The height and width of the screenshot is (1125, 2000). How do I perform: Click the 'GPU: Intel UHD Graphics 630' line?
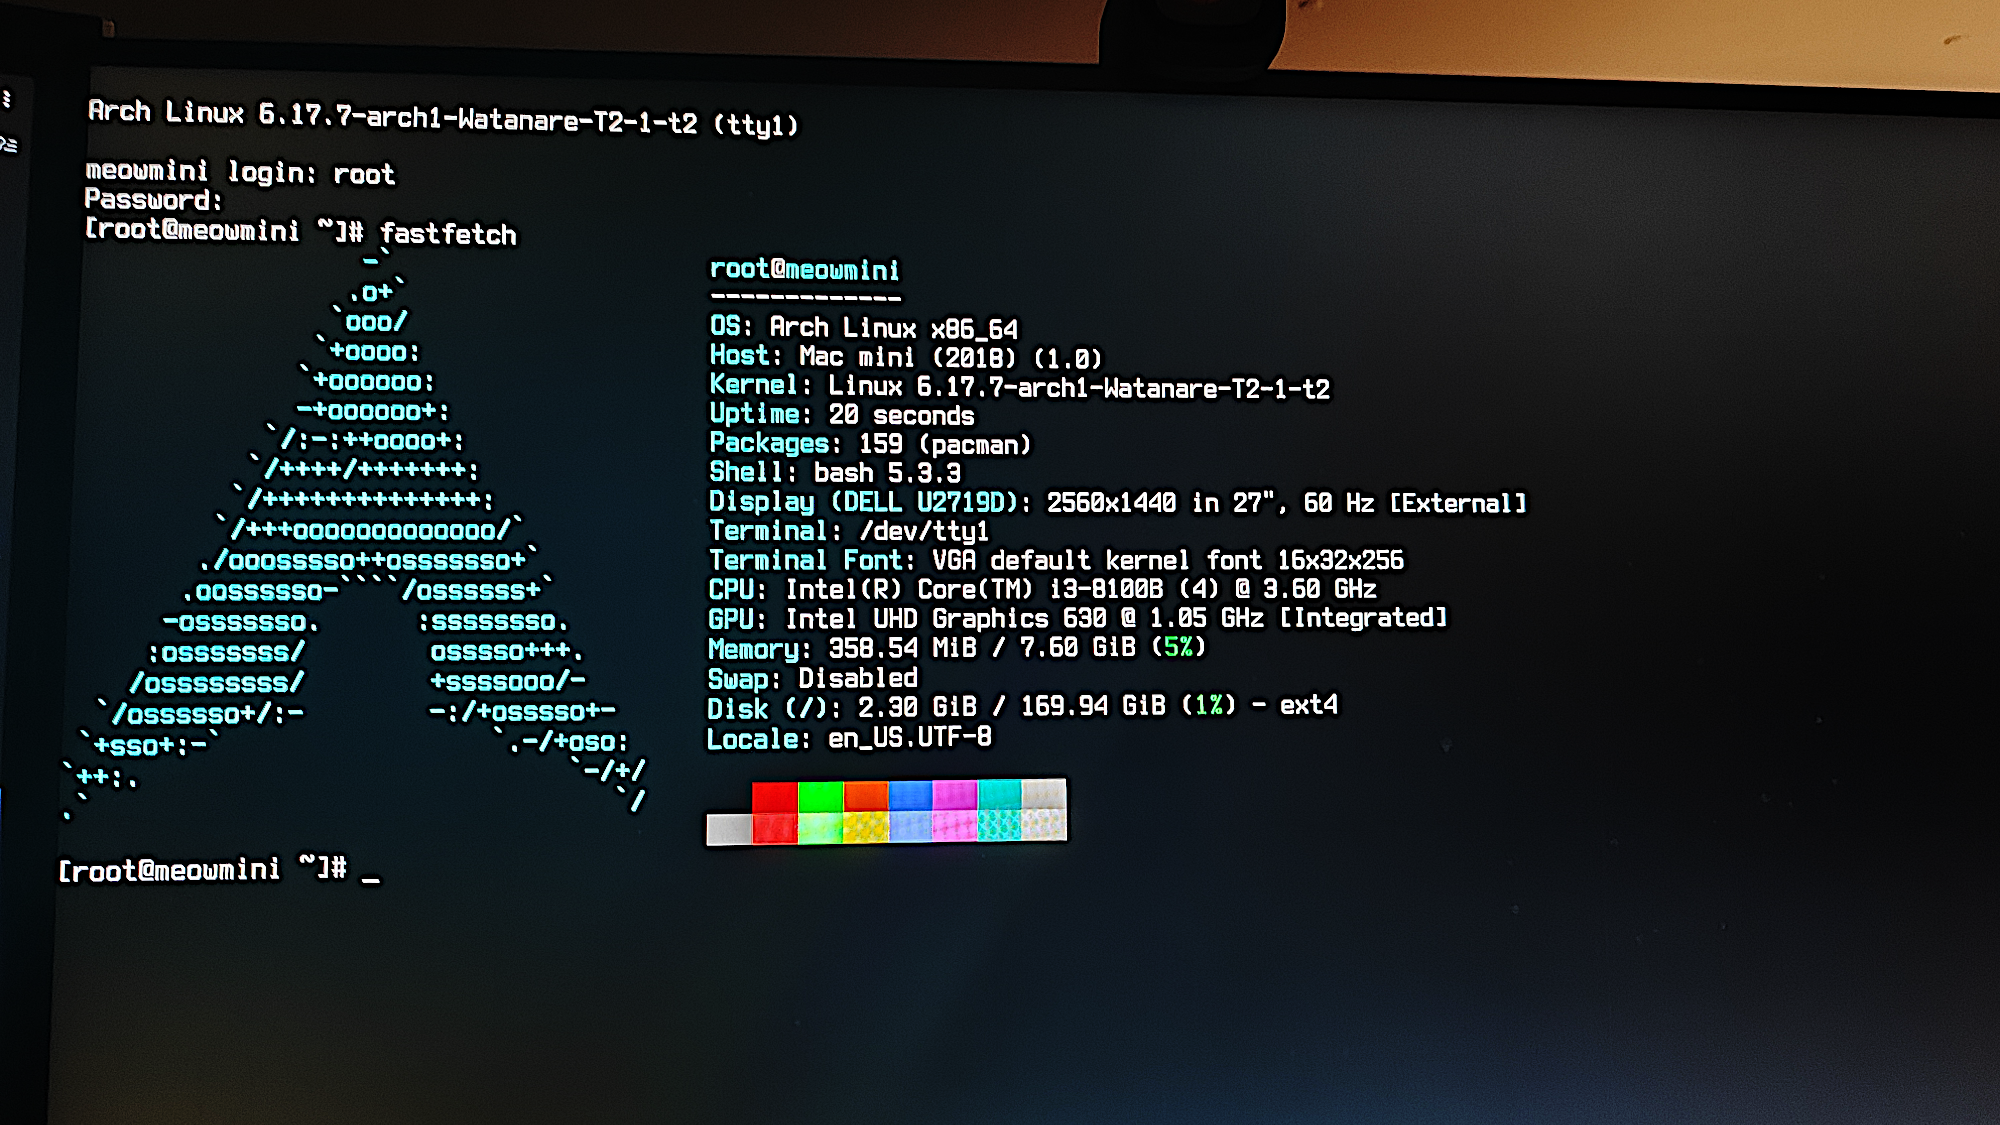click(x=1077, y=619)
